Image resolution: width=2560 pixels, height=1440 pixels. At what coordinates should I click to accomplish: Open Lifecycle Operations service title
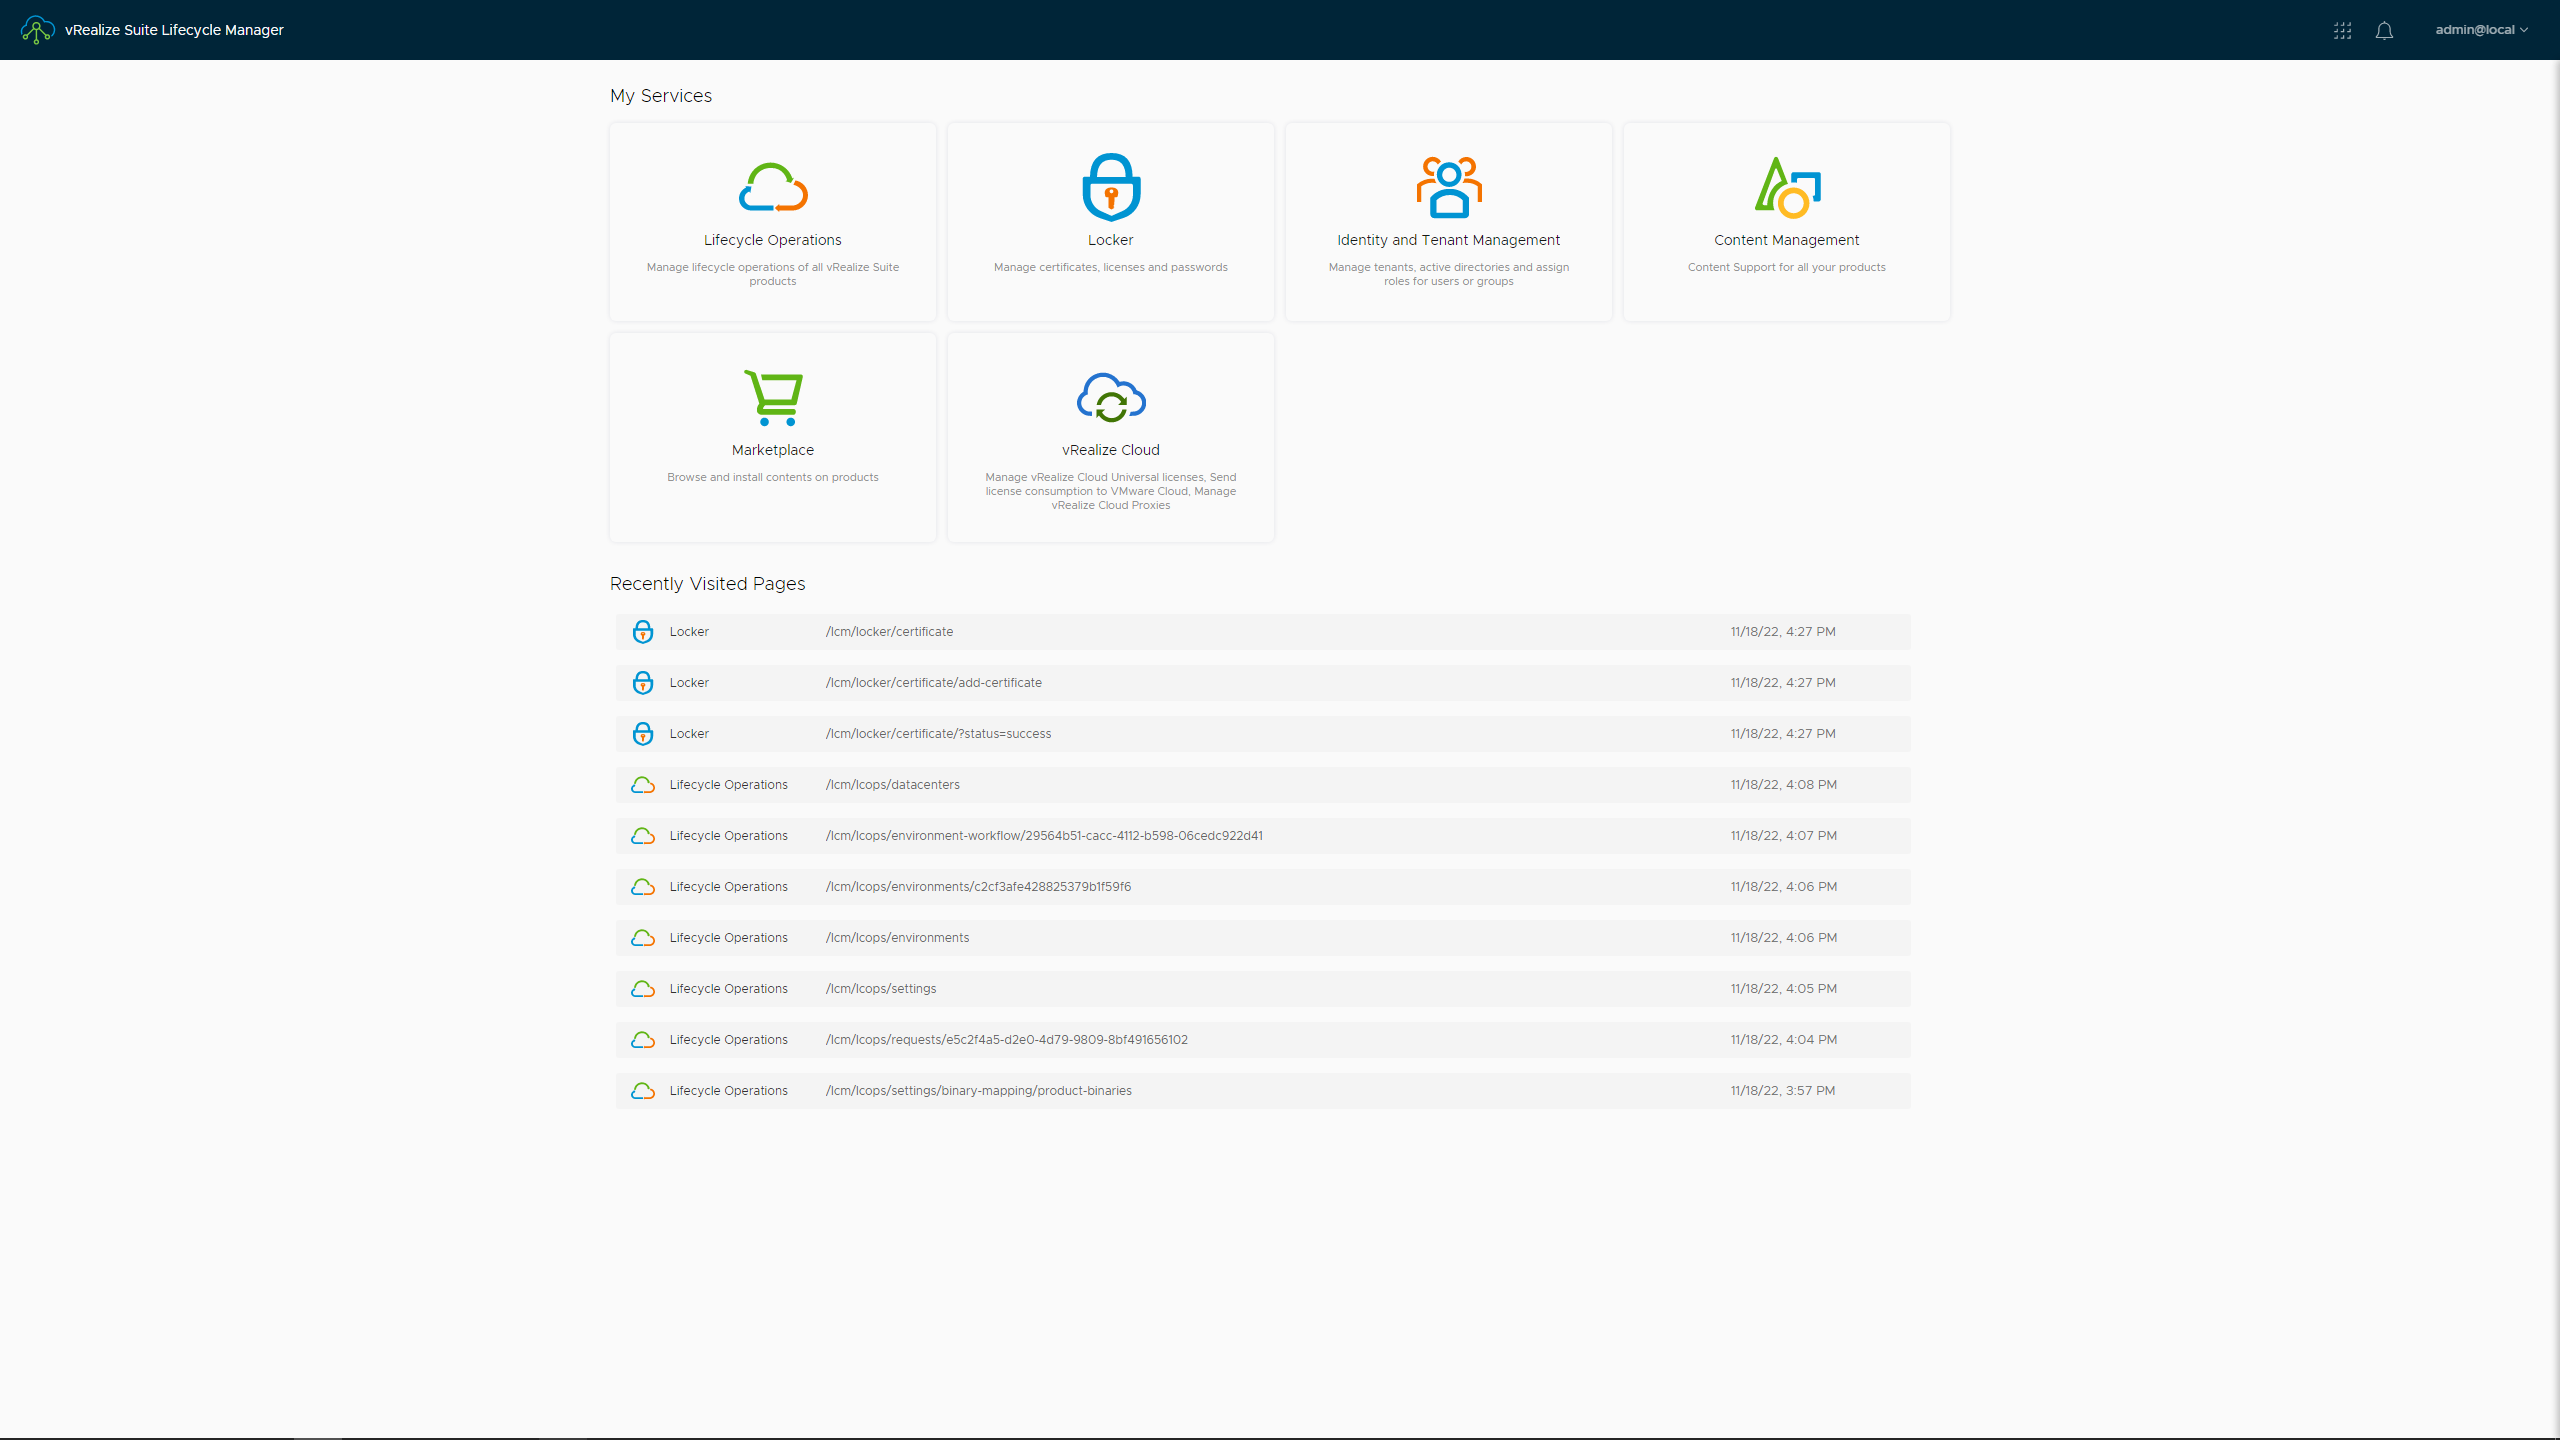click(x=773, y=240)
